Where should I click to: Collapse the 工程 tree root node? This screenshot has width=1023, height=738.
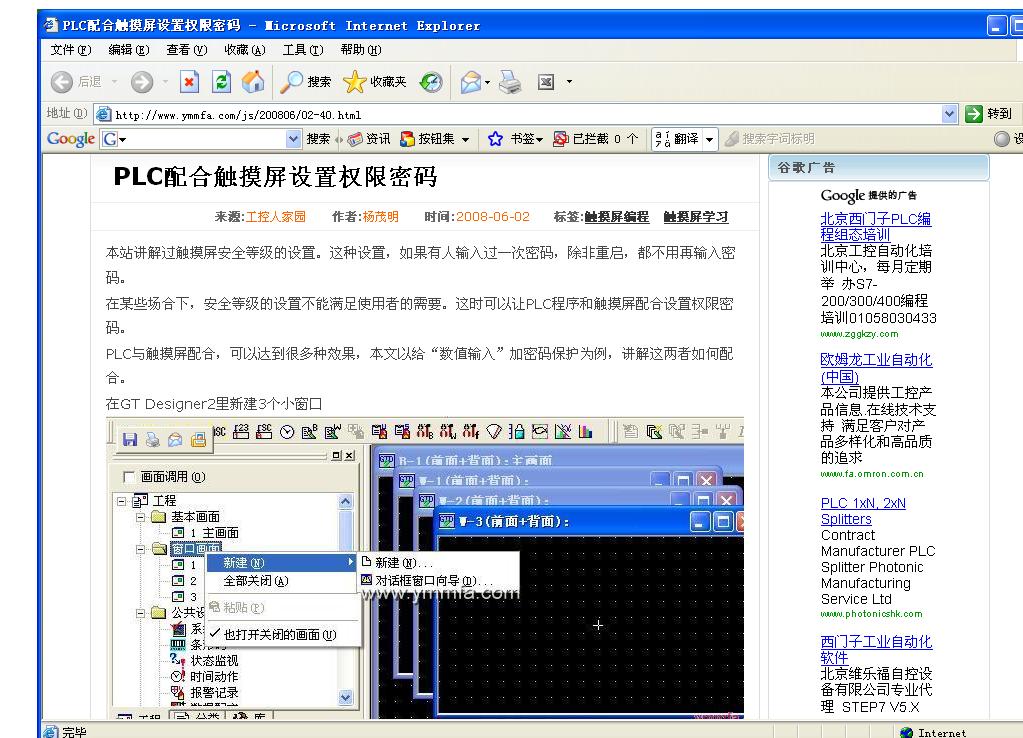coord(122,500)
